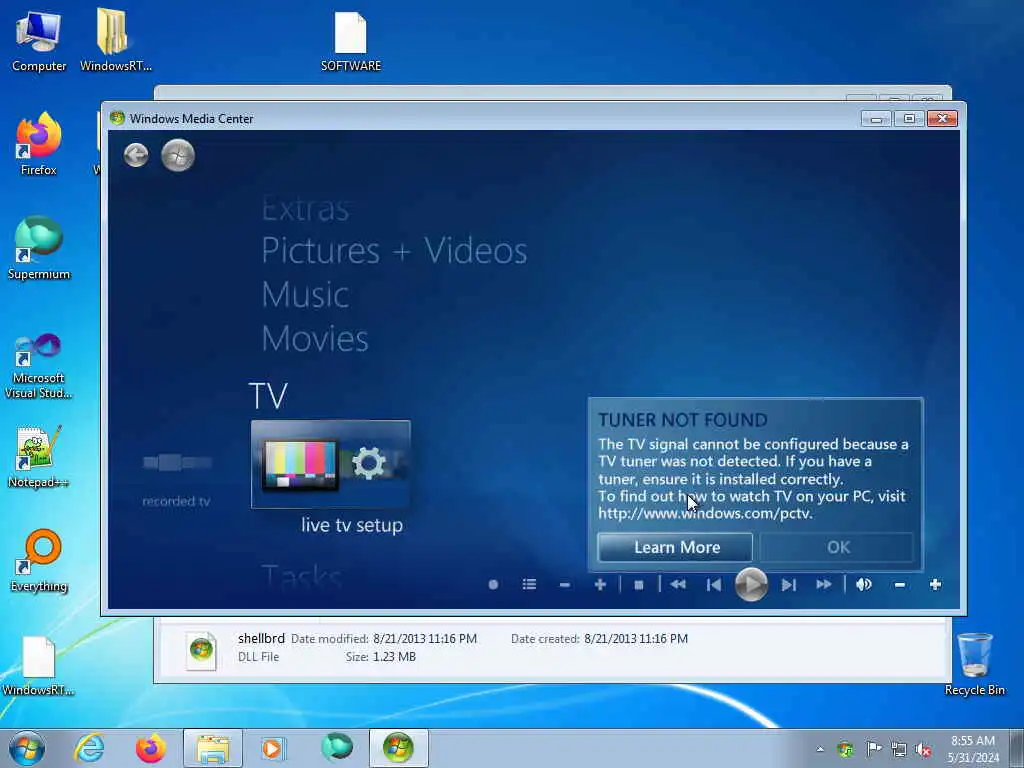Open Action Center flag tray icon

[873, 749]
